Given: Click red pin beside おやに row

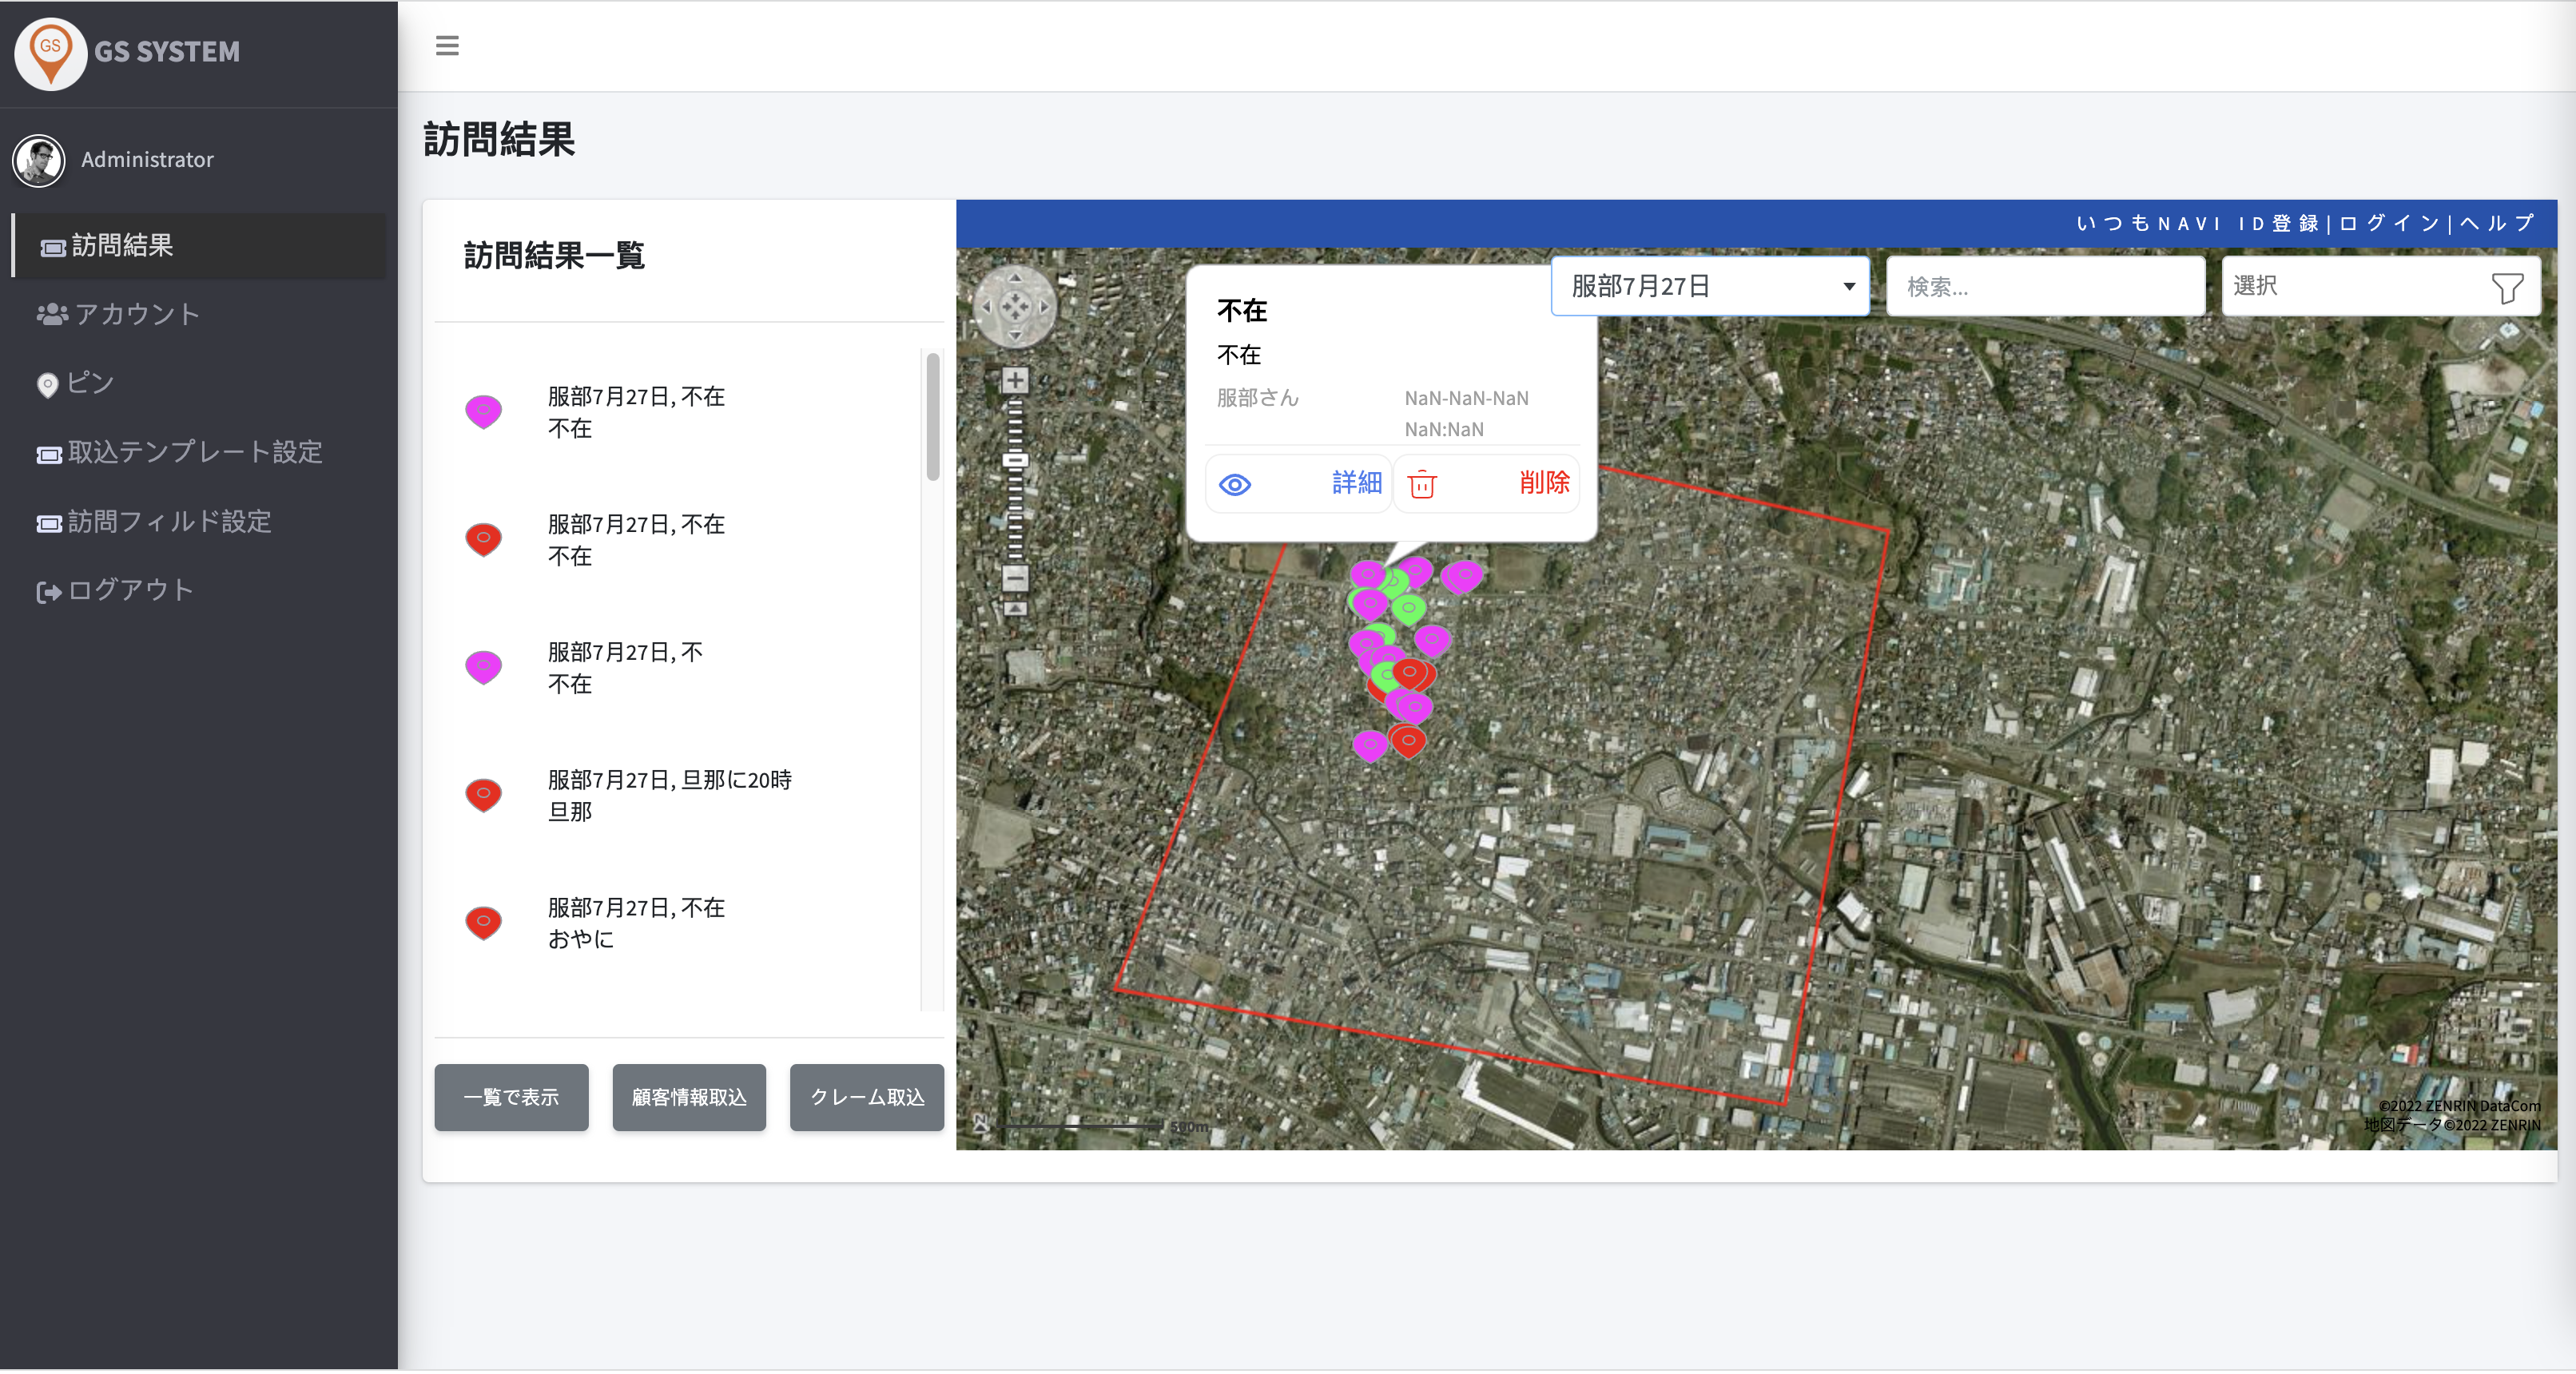Looking at the screenshot, I should [483, 923].
